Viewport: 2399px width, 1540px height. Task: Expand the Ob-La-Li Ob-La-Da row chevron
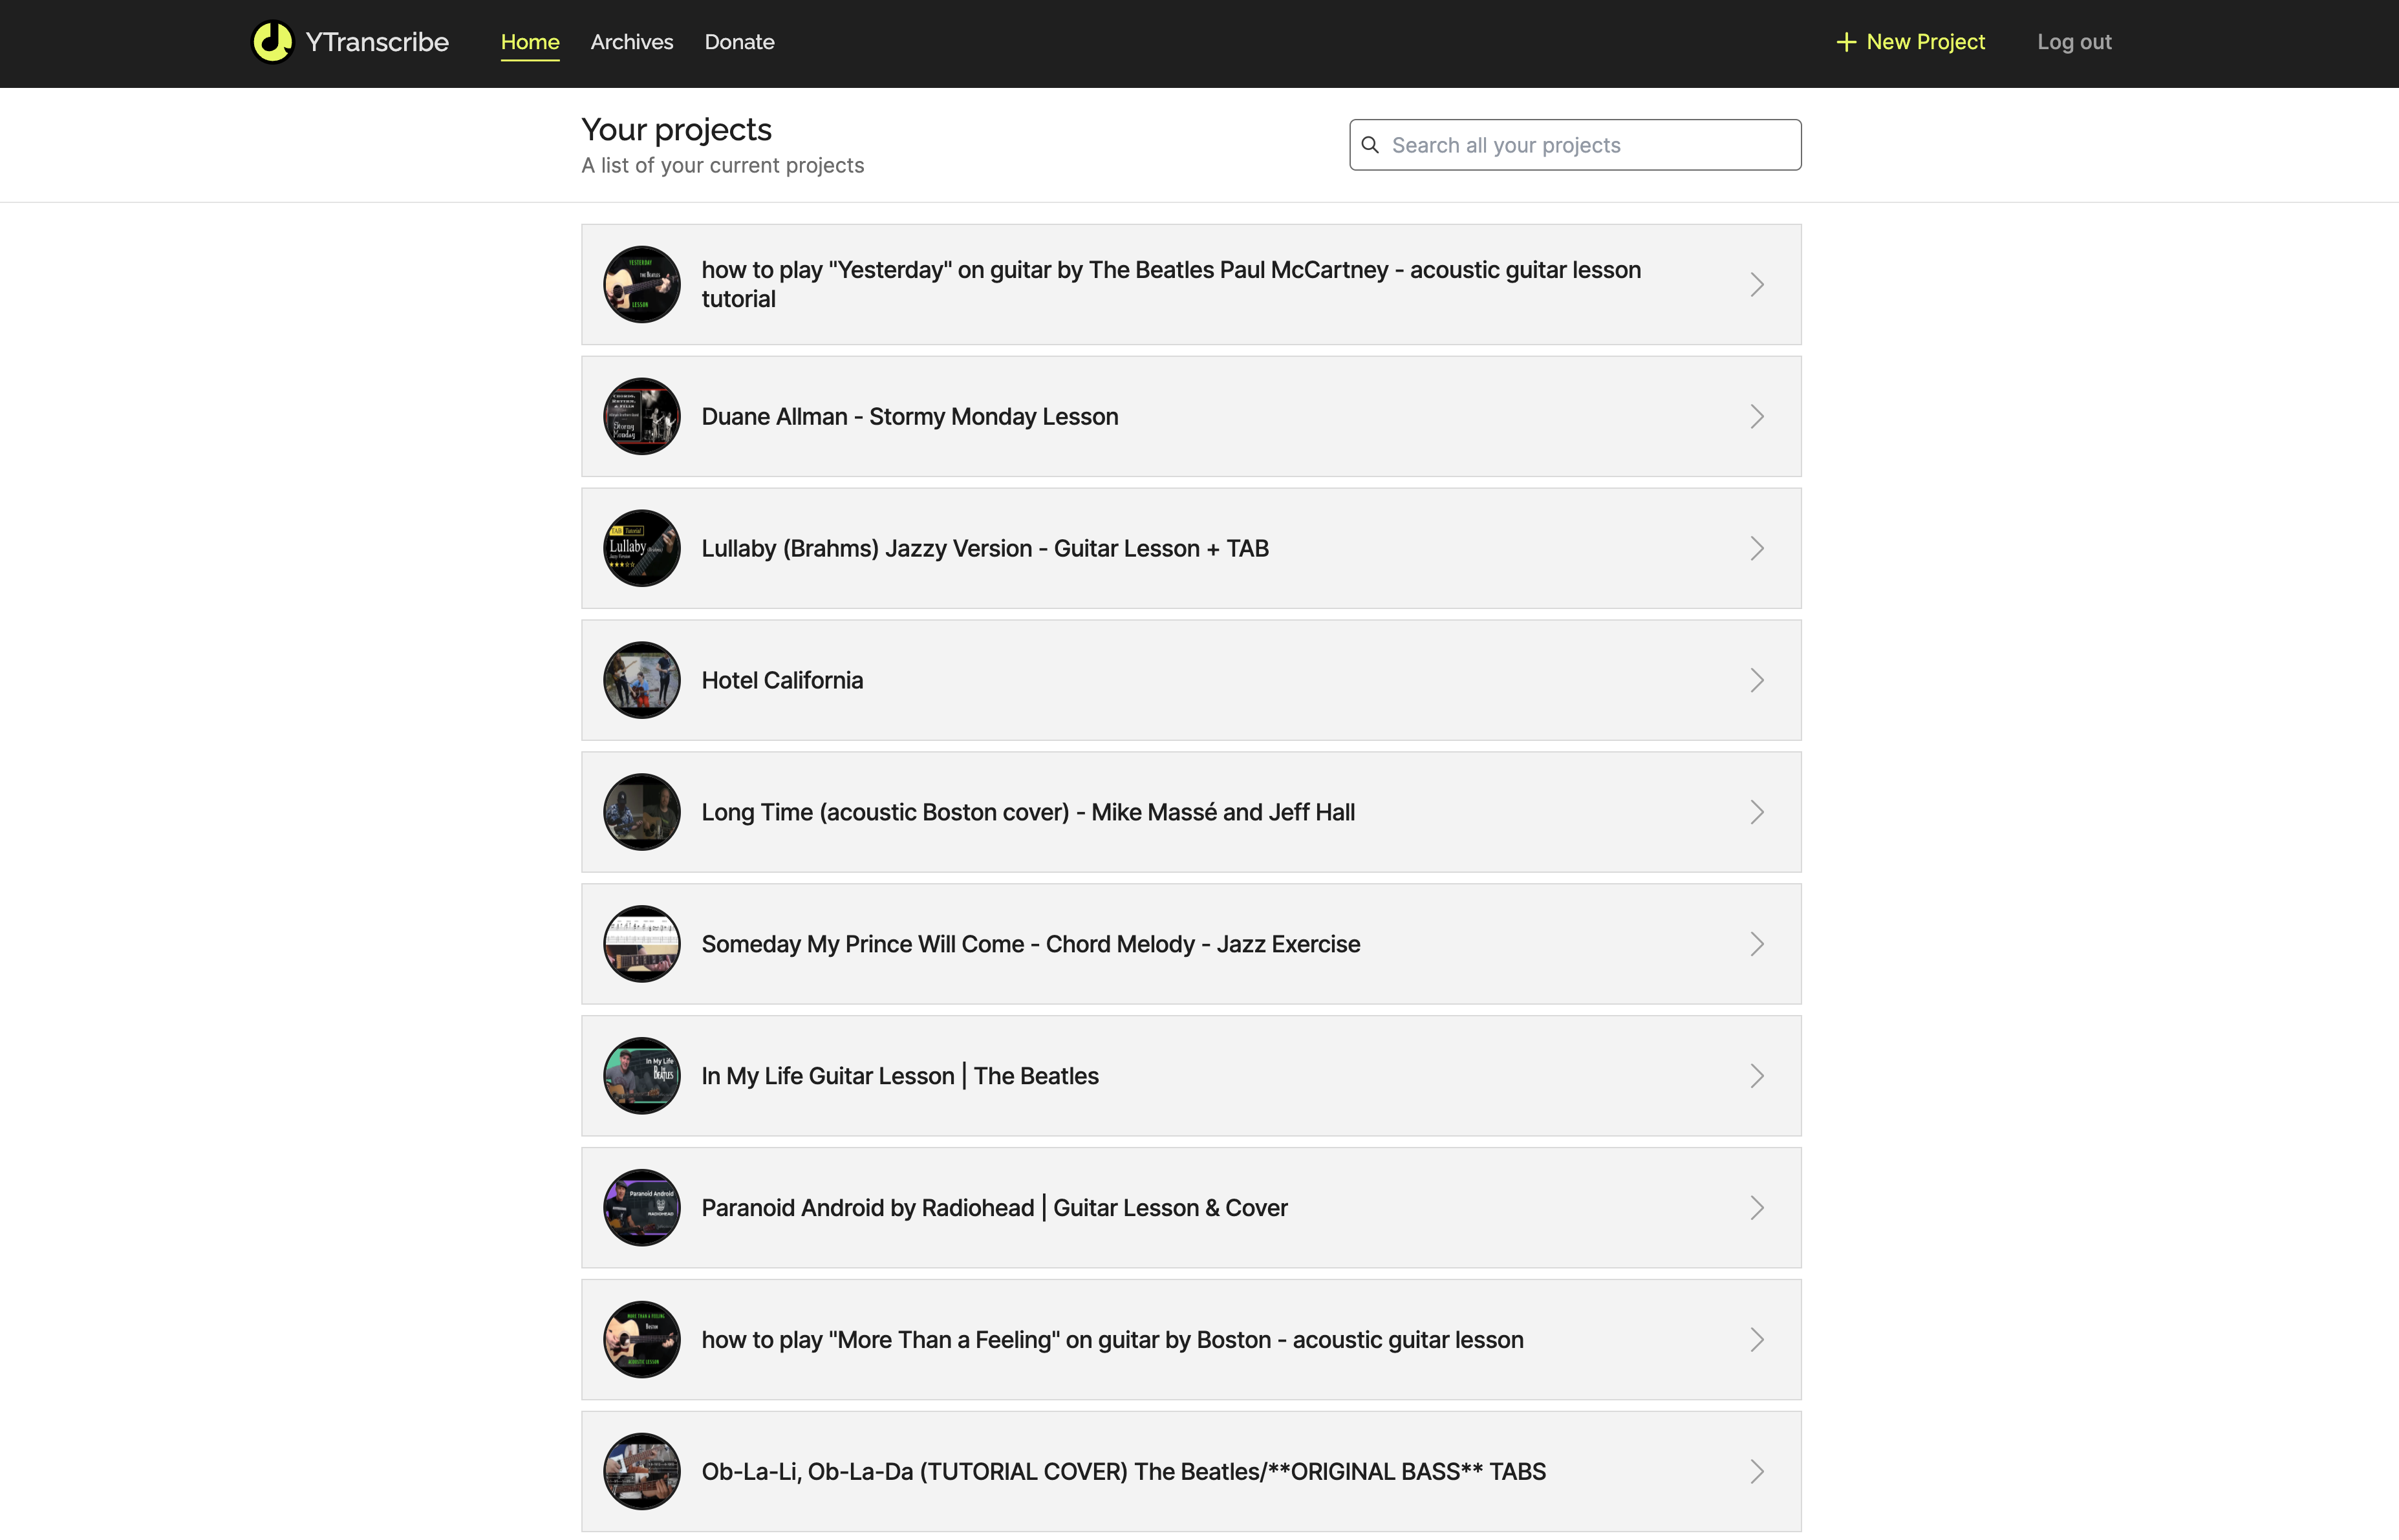(x=1757, y=1472)
